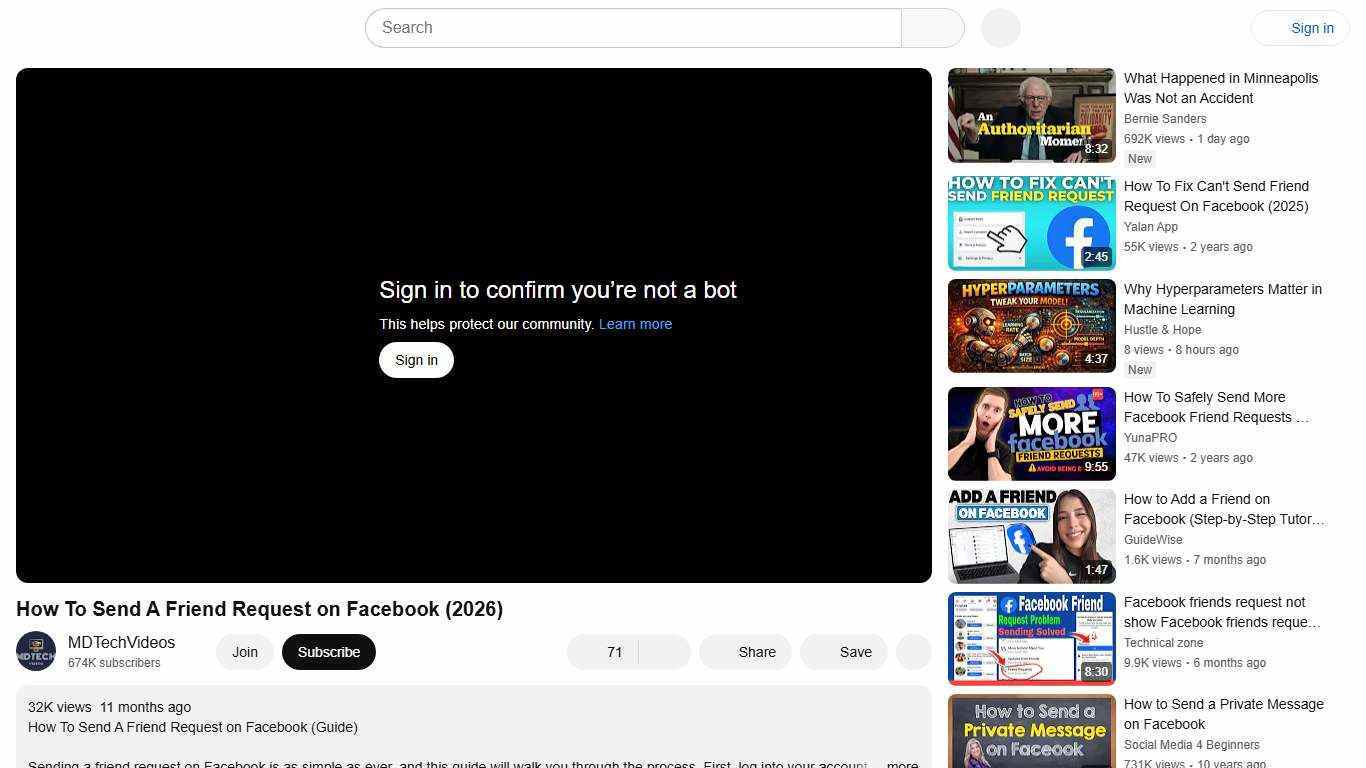
Task: Click the search magnifier icon
Action: click(931, 27)
